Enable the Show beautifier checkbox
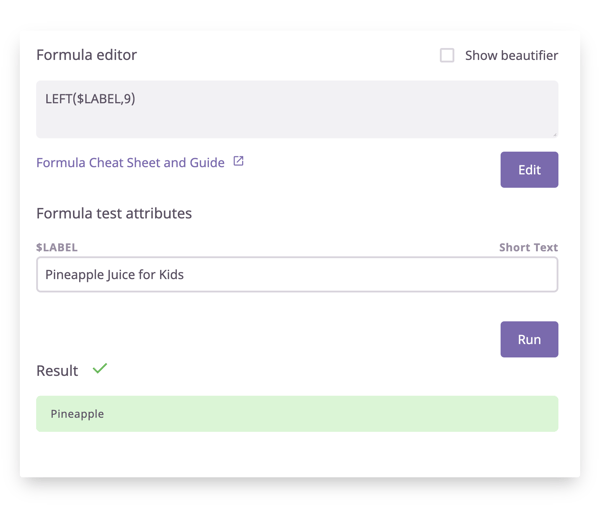The height and width of the screenshot is (508, 600). (x=447, y=55)
